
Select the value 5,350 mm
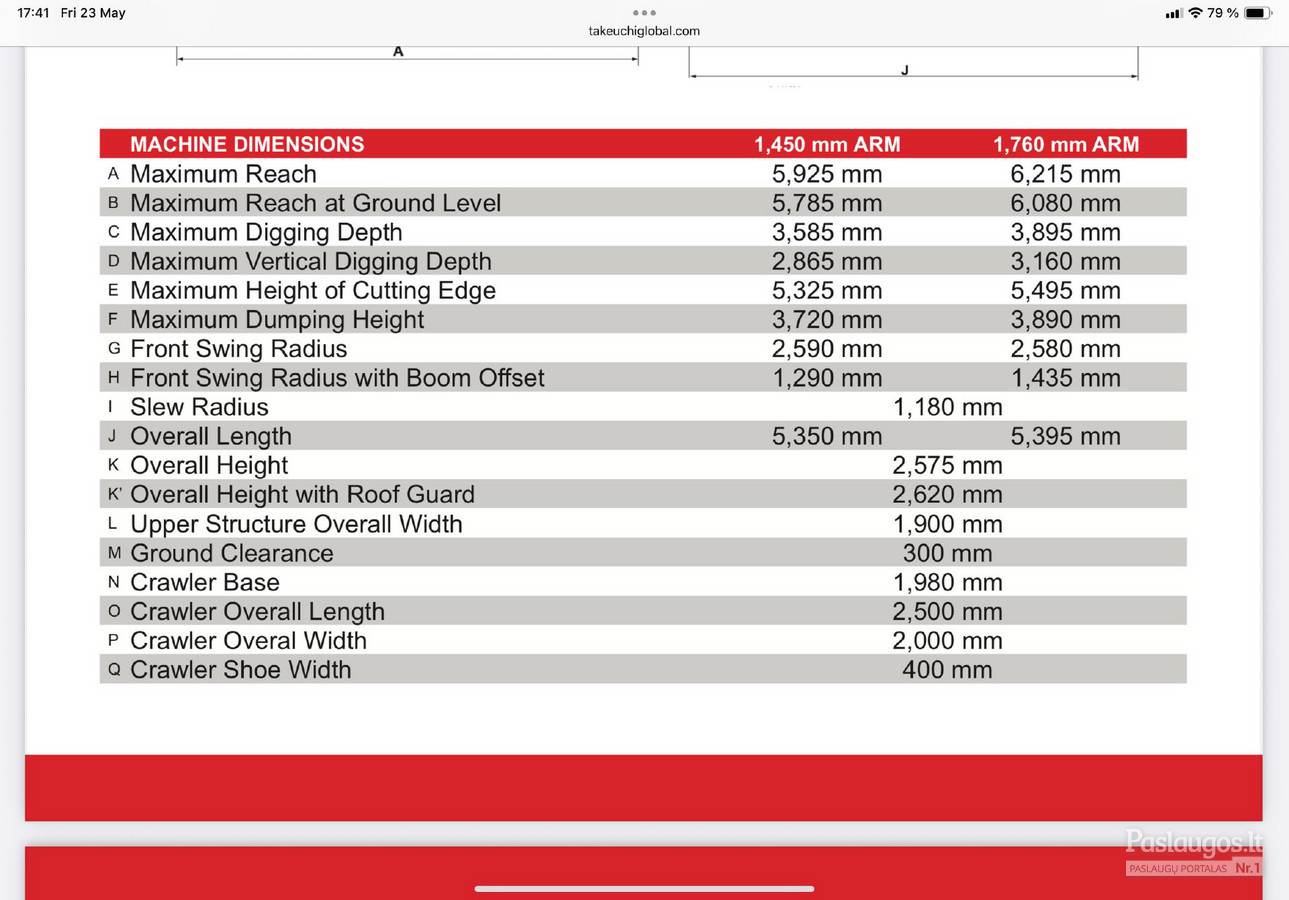pyautogui.click(x=827, y=436)
